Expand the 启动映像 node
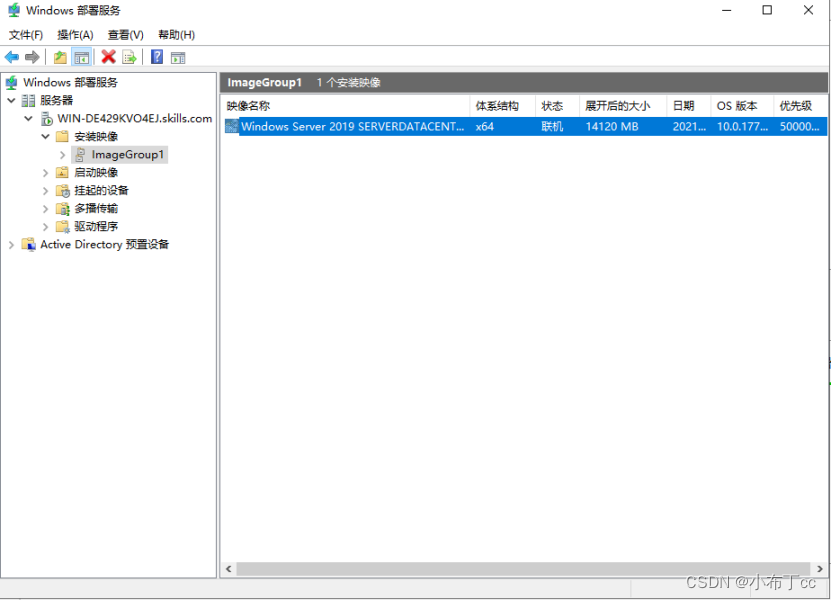This screenshot has width=831, height=600. coord(46,173)
